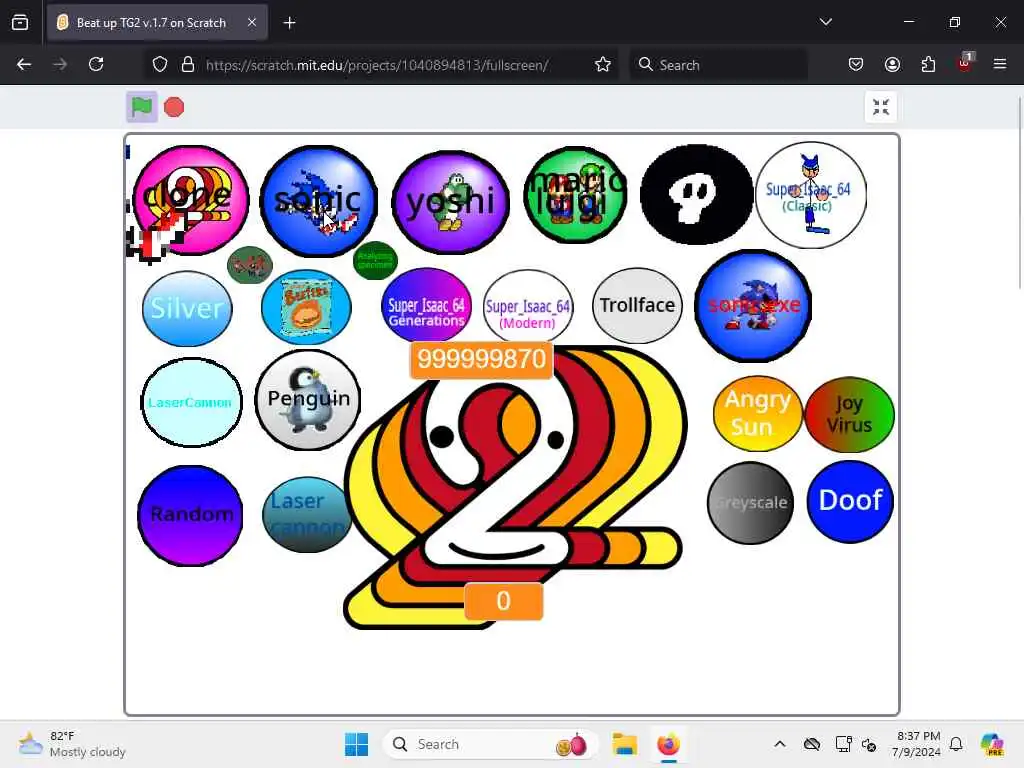
Task: Open the Windows Start menu
Action: pyautogui.click(x=357, y=744)
